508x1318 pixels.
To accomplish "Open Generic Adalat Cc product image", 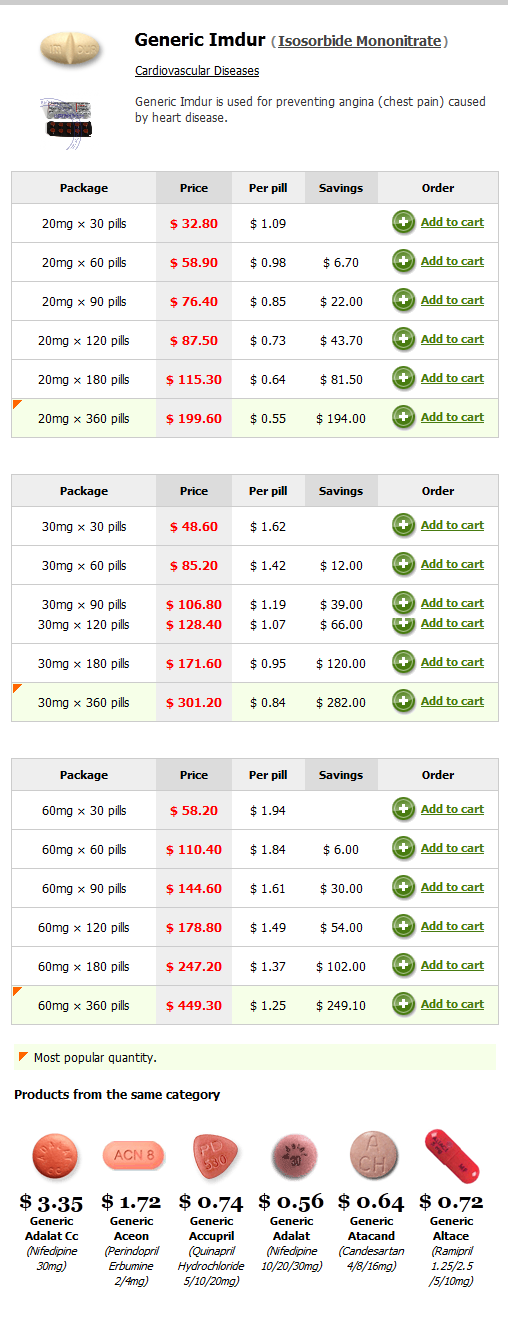I will pyautogui.click(x=54, y=1157).
